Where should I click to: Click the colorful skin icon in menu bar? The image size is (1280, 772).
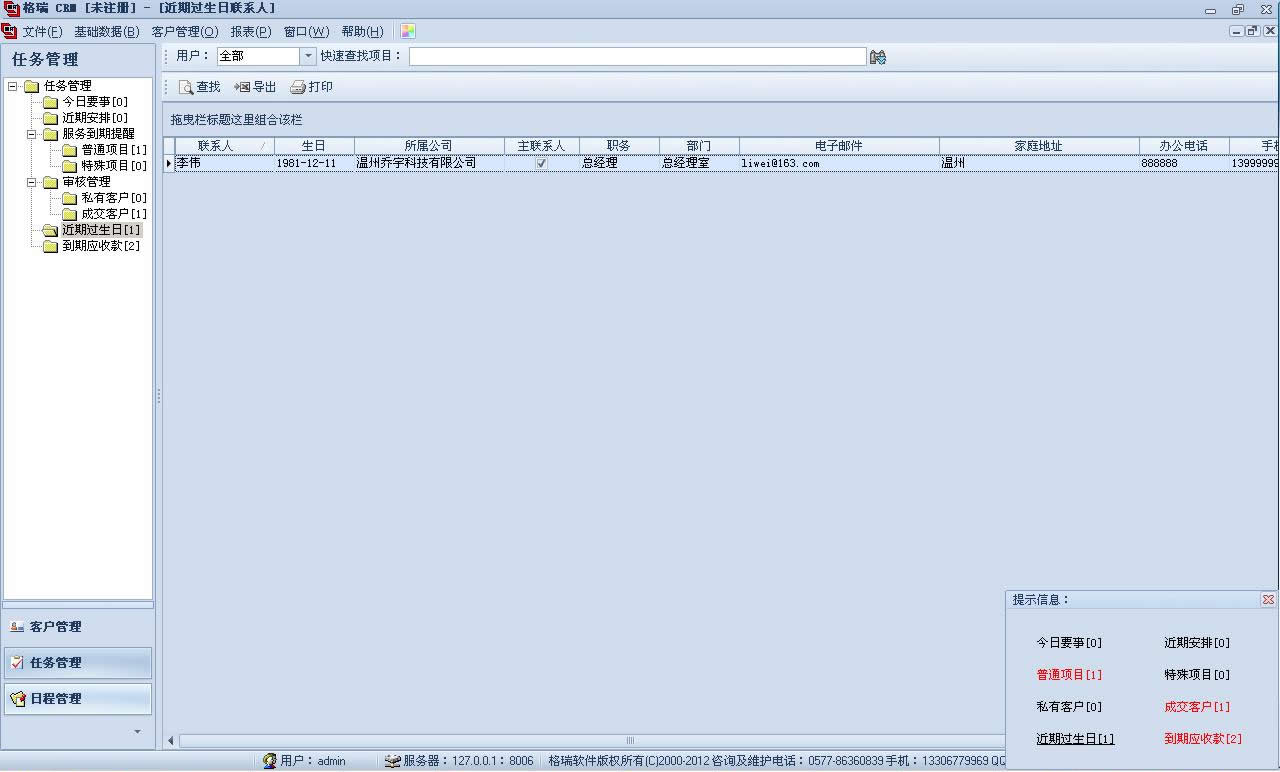click(408, 31)
